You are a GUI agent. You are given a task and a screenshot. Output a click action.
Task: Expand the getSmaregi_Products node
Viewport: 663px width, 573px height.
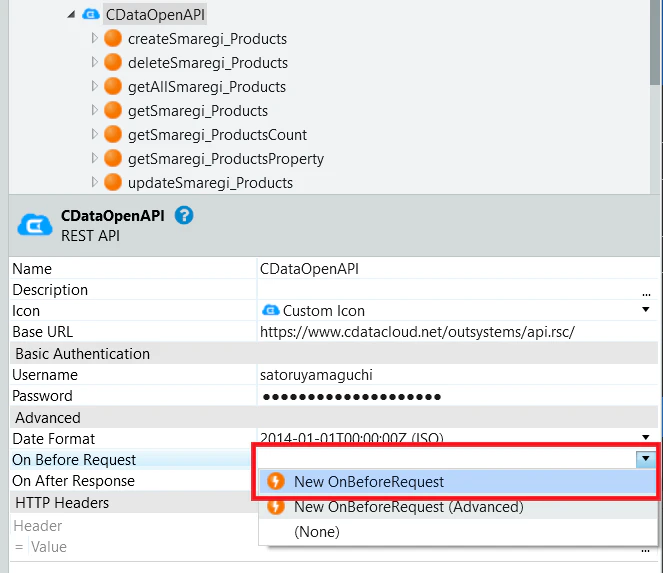coord(94,110)
